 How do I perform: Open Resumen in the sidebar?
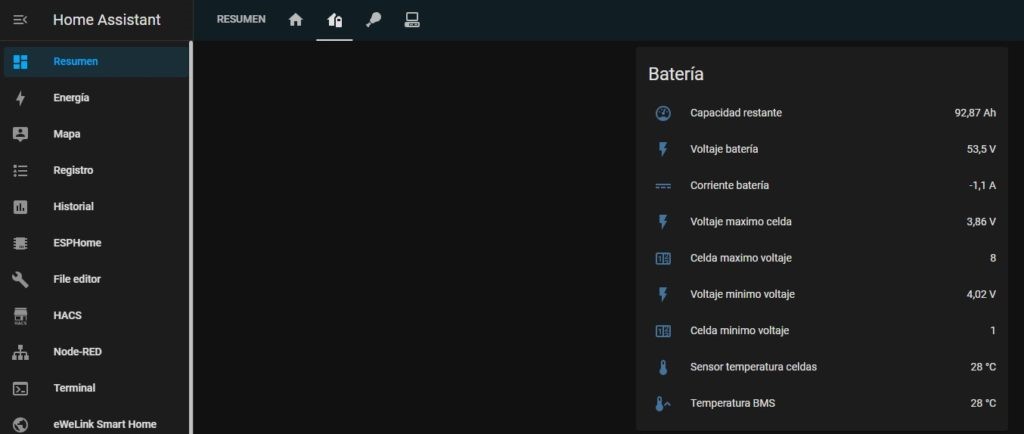(x=76, y=62)
